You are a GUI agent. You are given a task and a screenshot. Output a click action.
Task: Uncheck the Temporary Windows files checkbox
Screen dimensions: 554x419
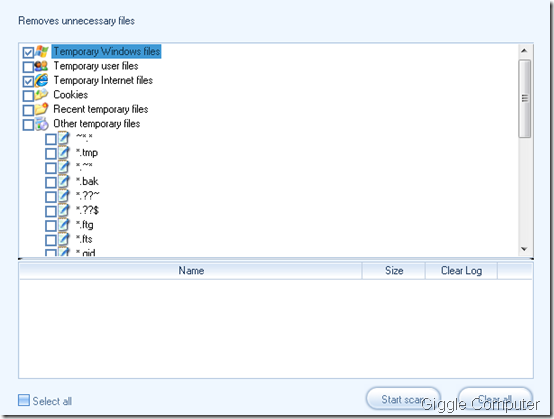[28, 53]
